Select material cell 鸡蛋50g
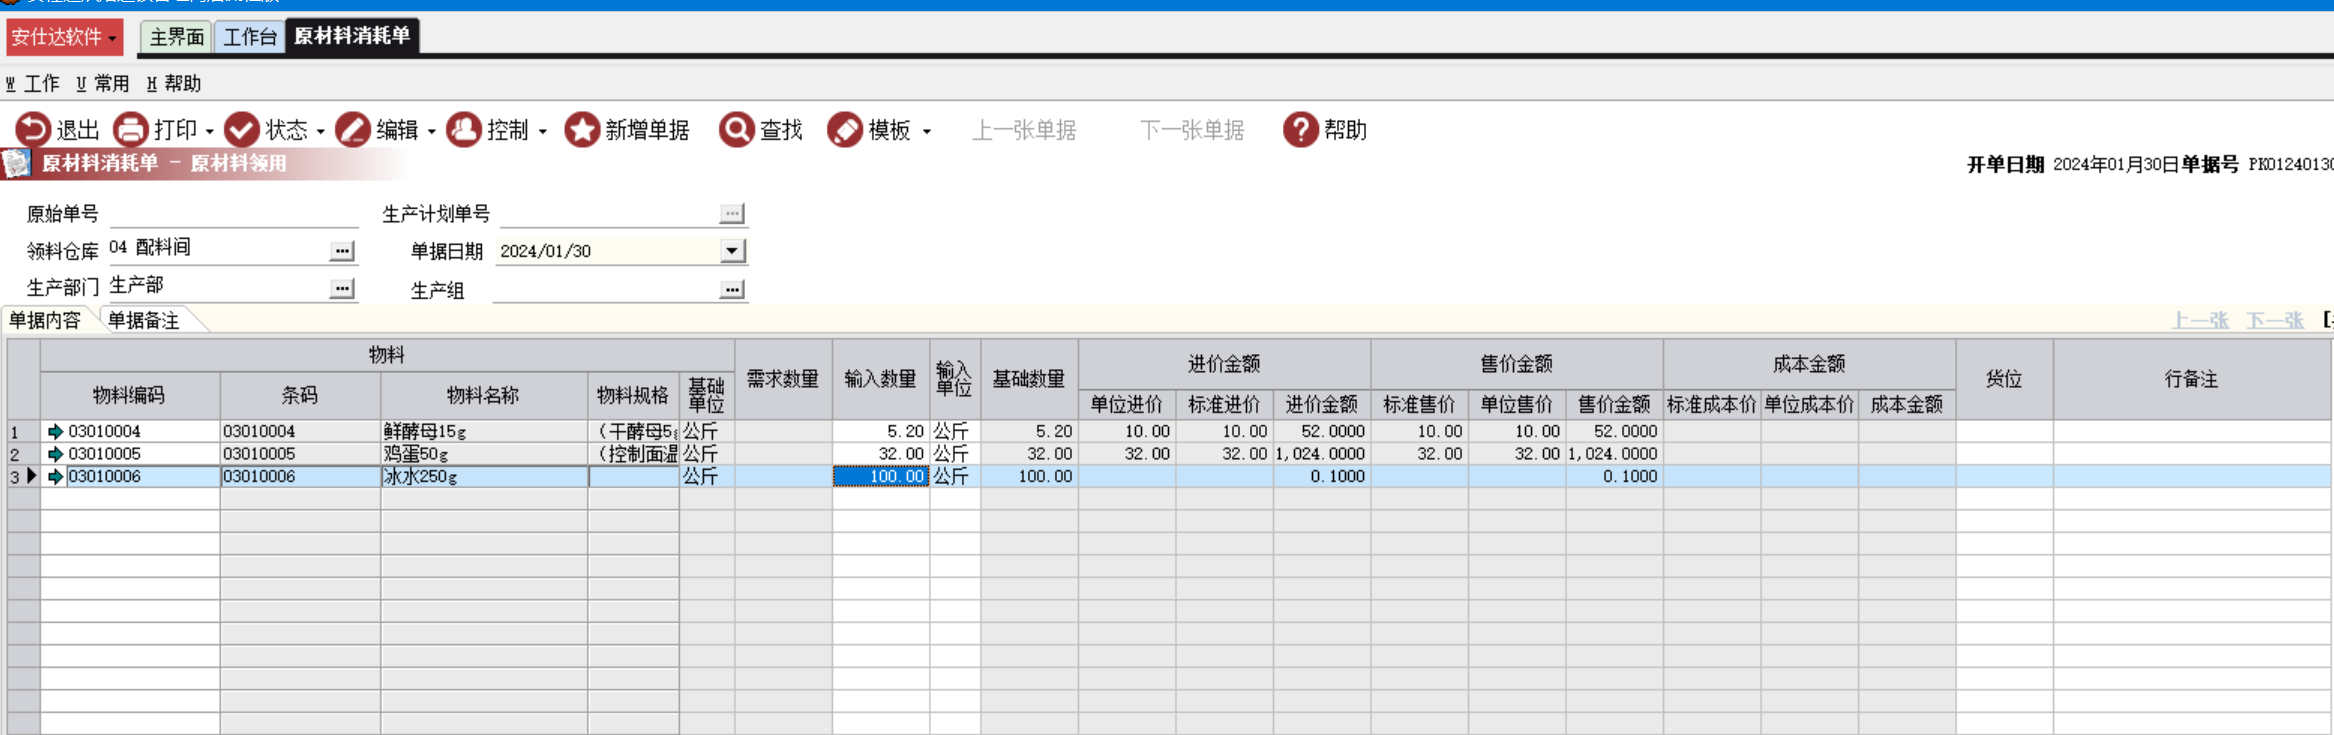This screenshot has height=735, width=2334. click(484, 454)
